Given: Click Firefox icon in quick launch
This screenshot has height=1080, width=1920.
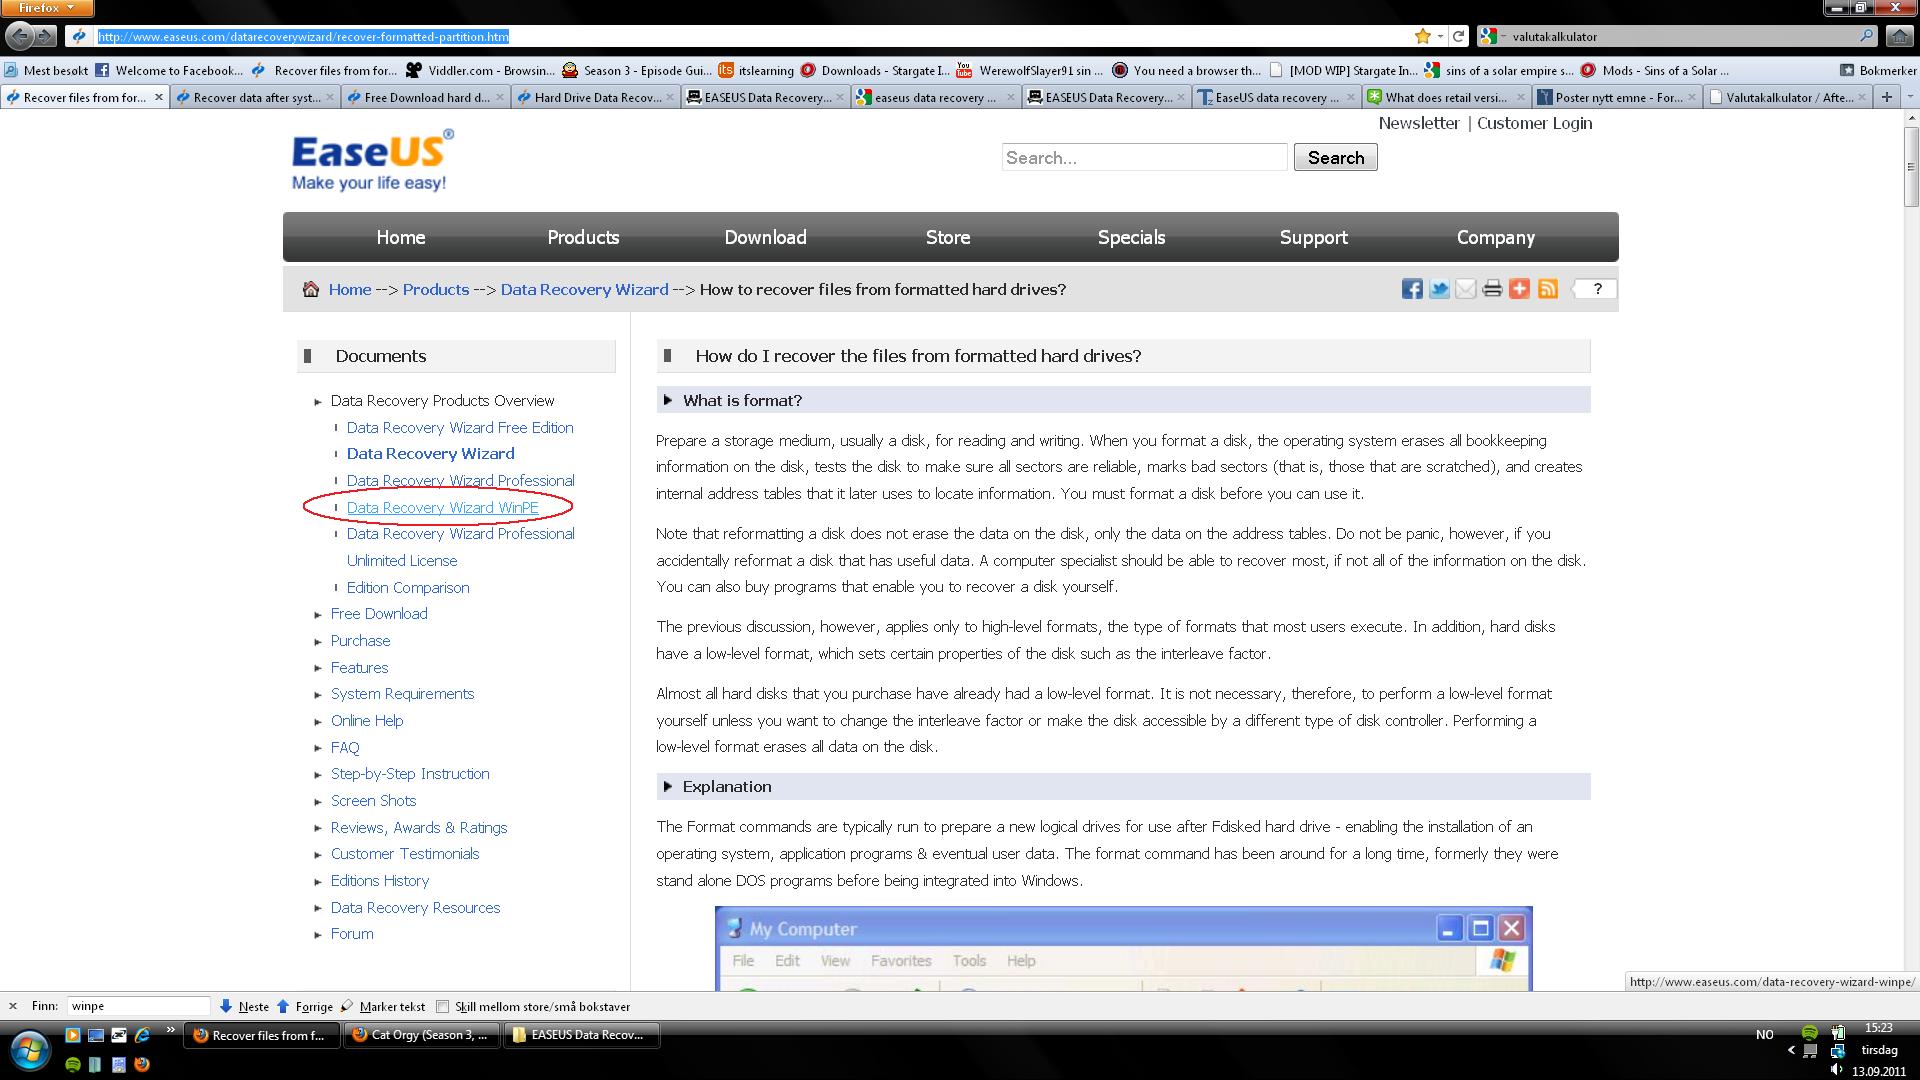Looking at the screenshot, I should coord(142,1064).
